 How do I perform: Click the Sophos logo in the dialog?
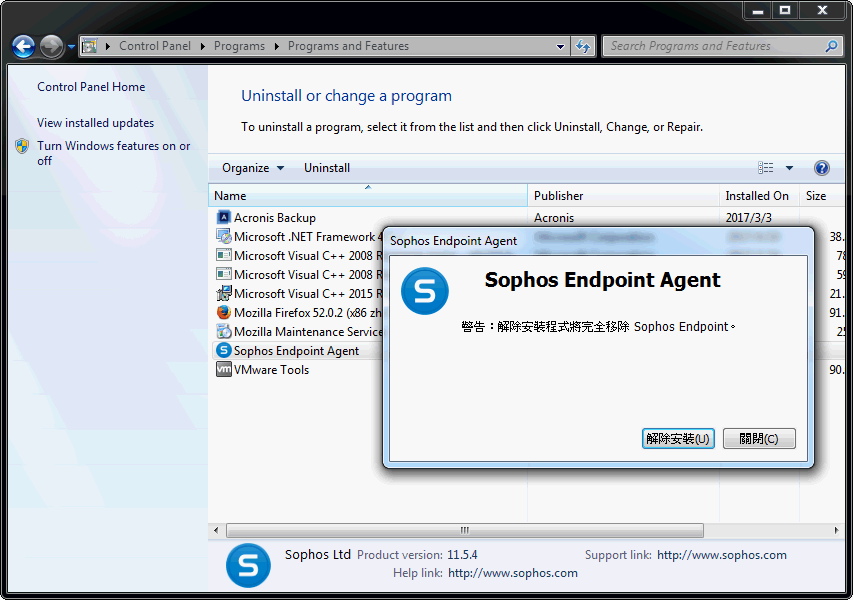425,291
